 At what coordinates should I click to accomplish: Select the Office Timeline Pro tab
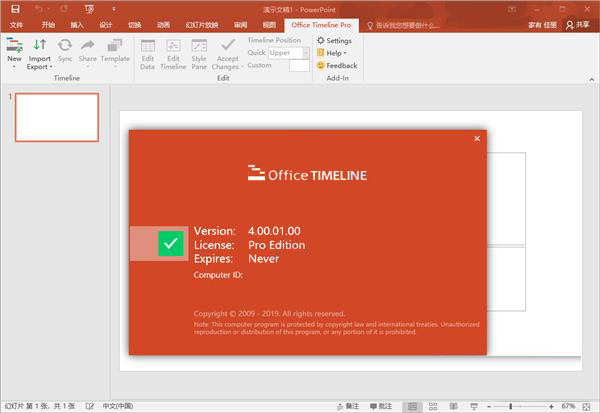coord(321,25)
